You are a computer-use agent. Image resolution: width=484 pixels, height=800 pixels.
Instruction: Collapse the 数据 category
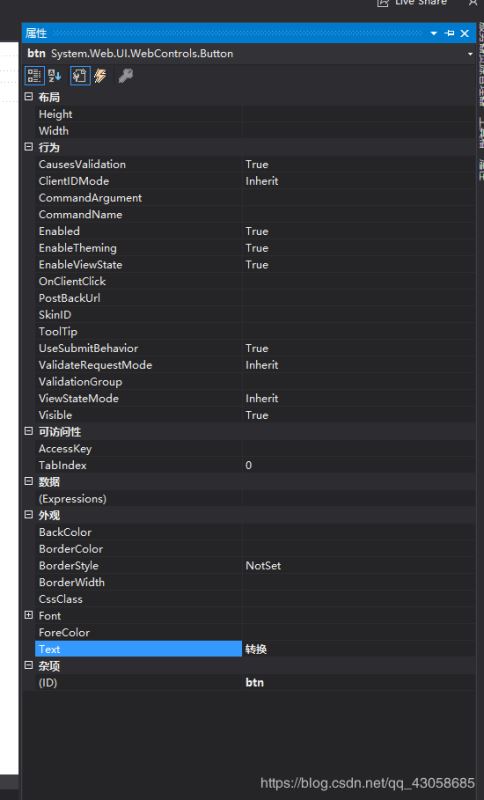pyautogui.click(x=29, y=482)
